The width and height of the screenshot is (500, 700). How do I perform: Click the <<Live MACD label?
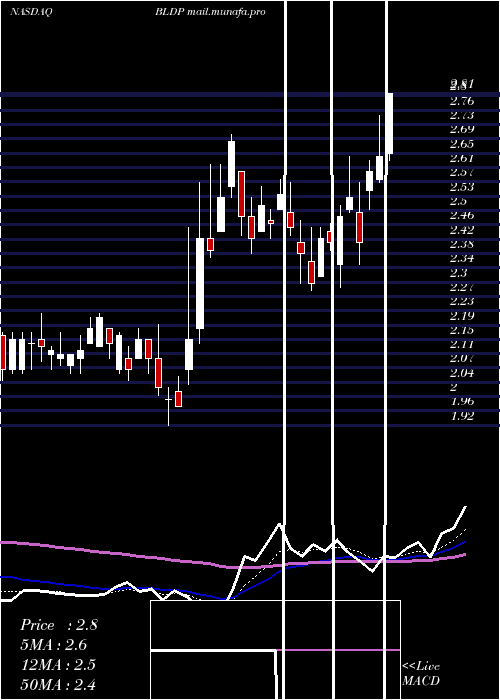click(421, 673)
